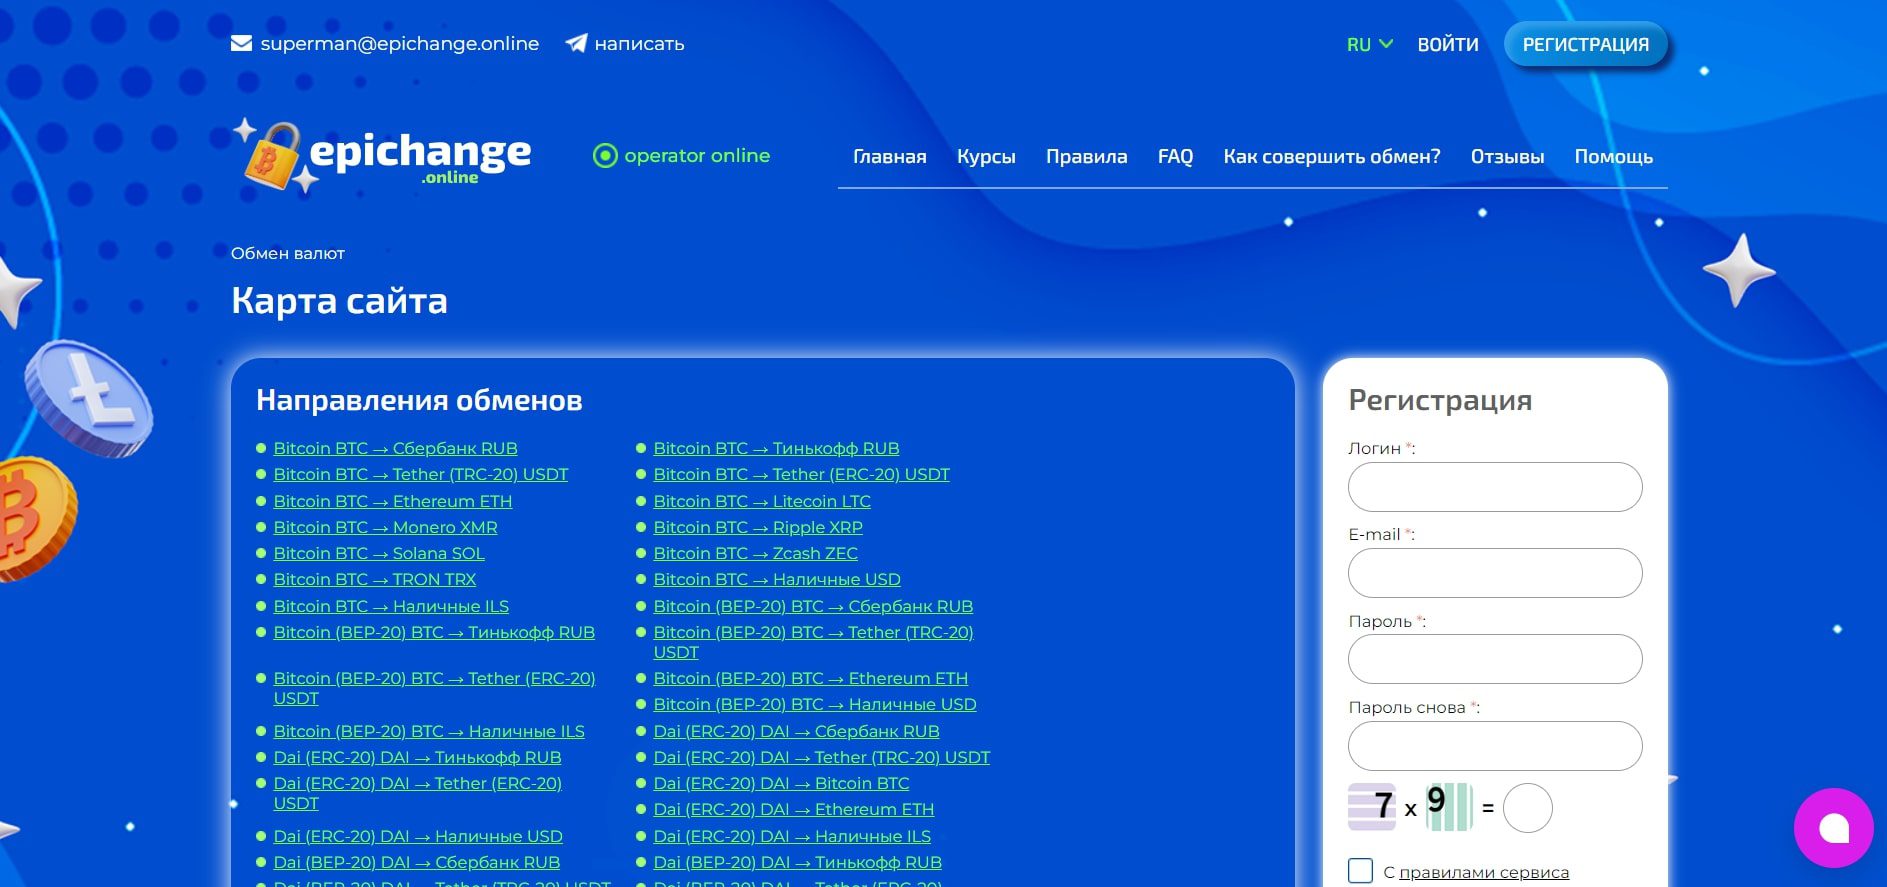Open the RU language dropdown

click(1369, 44)
